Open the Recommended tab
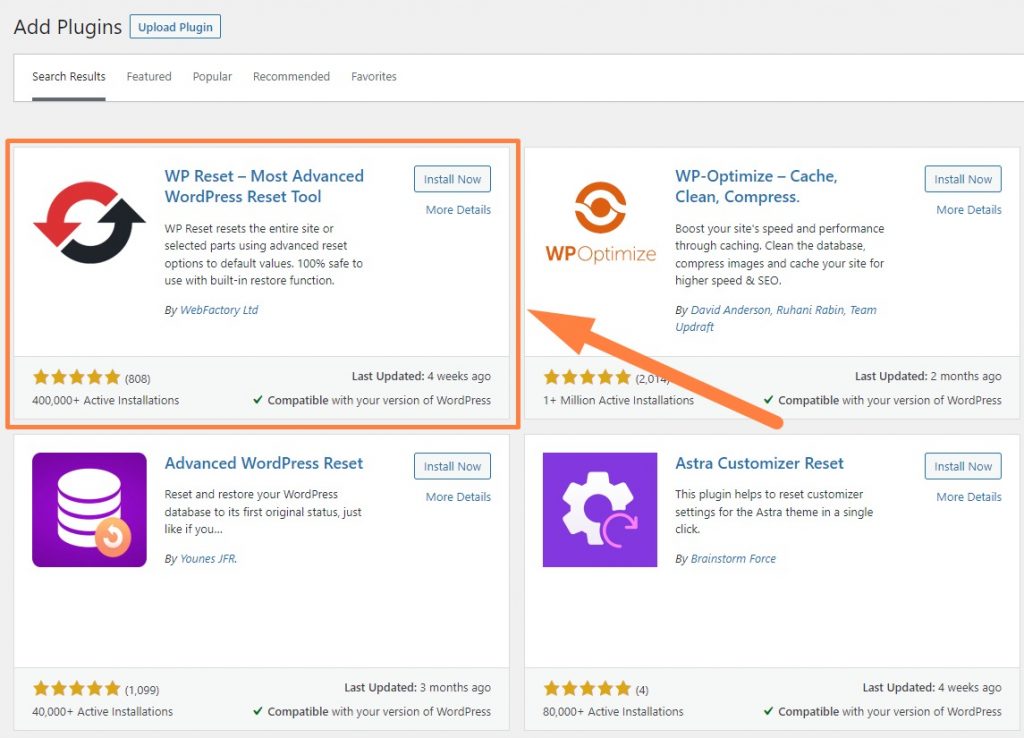Screen dimensions: 1024x738 pos(291,76)
